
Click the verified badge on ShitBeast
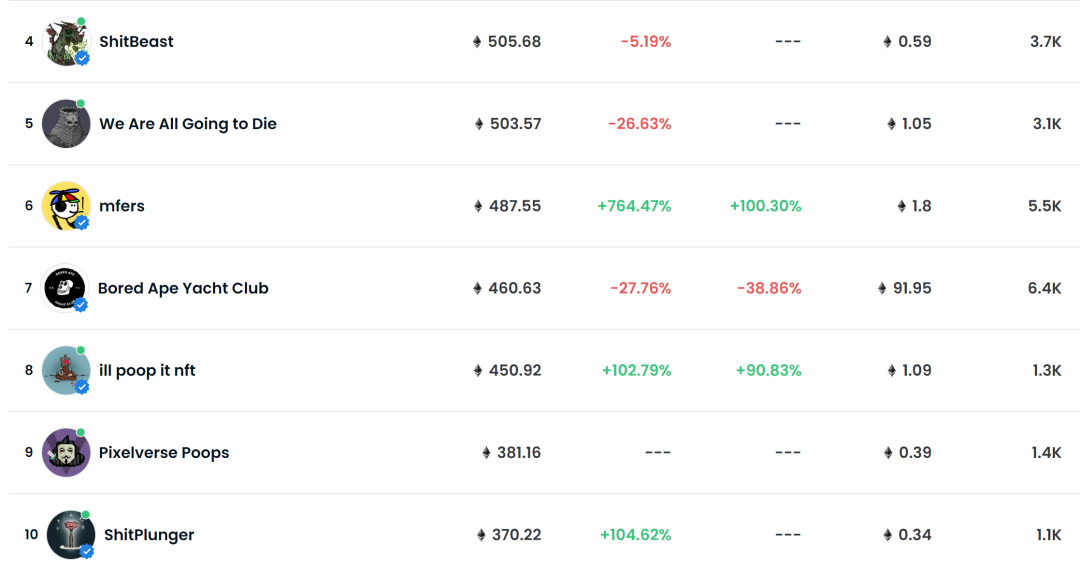pos(83,59)
